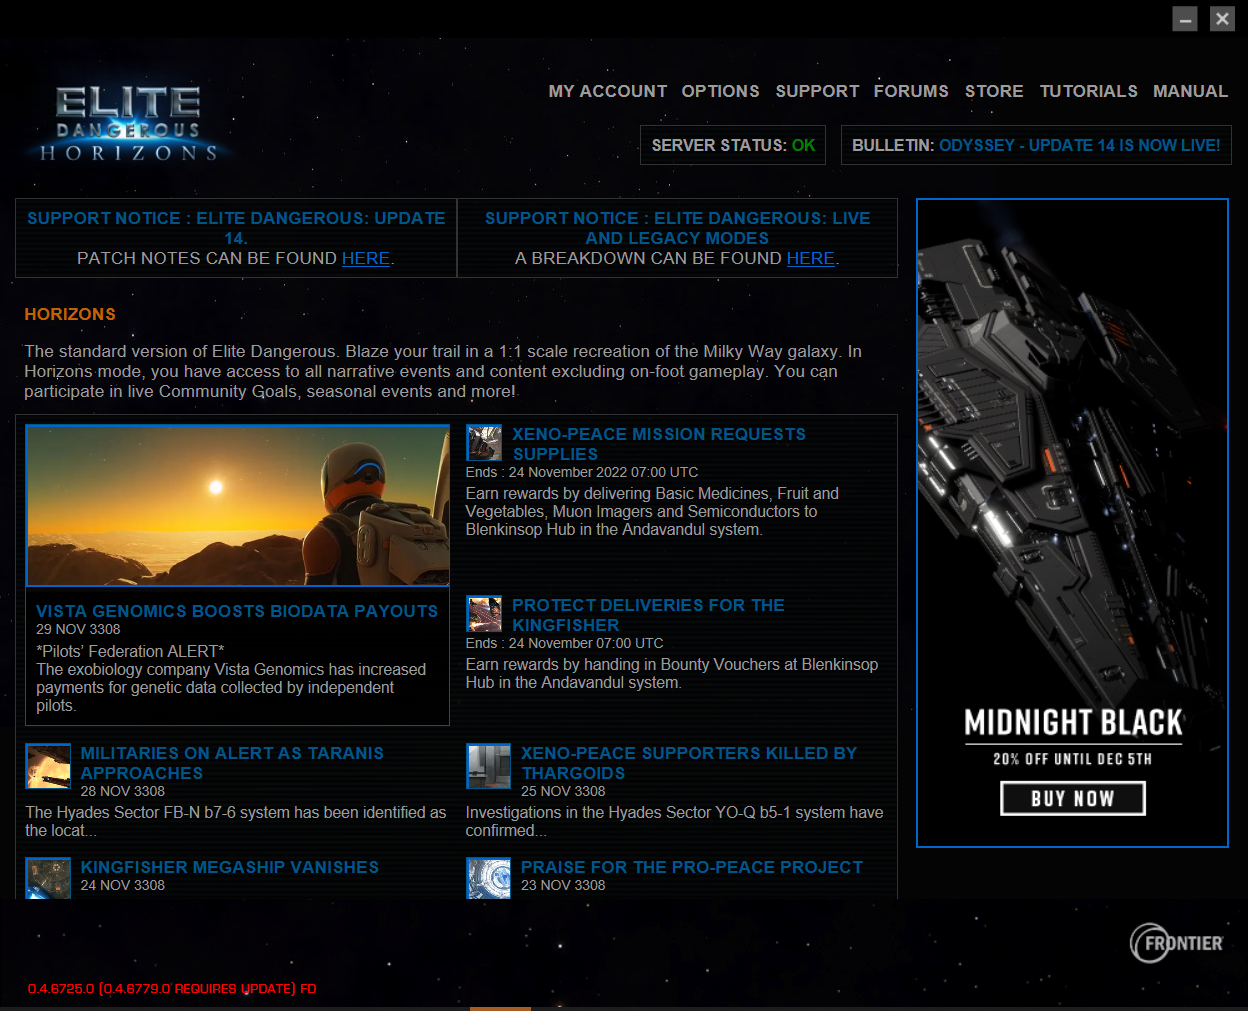Viewport: 1248px width, 1011px height.
Task: Click the Support Notice Live and Legacy Modes heading
Action: point(677,228)
